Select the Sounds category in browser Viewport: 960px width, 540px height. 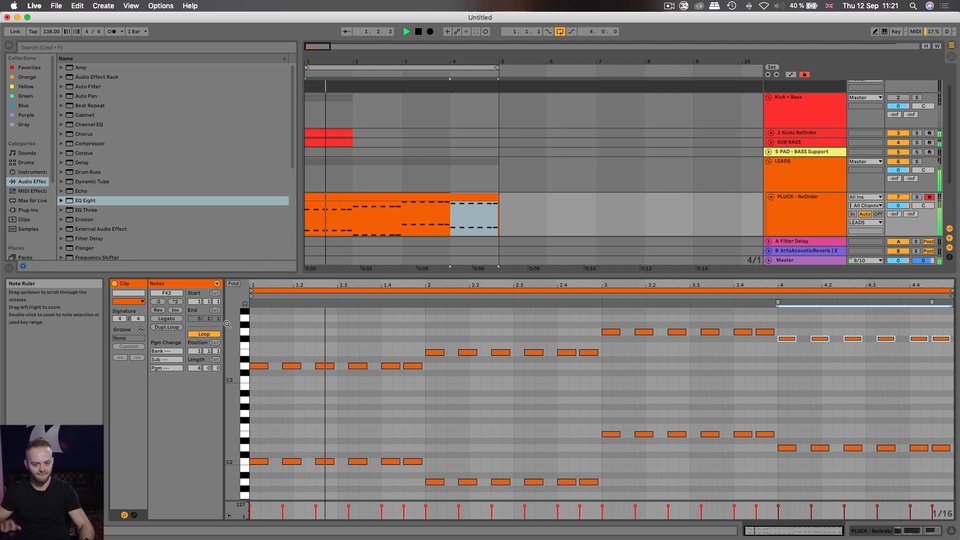point(26,153)
